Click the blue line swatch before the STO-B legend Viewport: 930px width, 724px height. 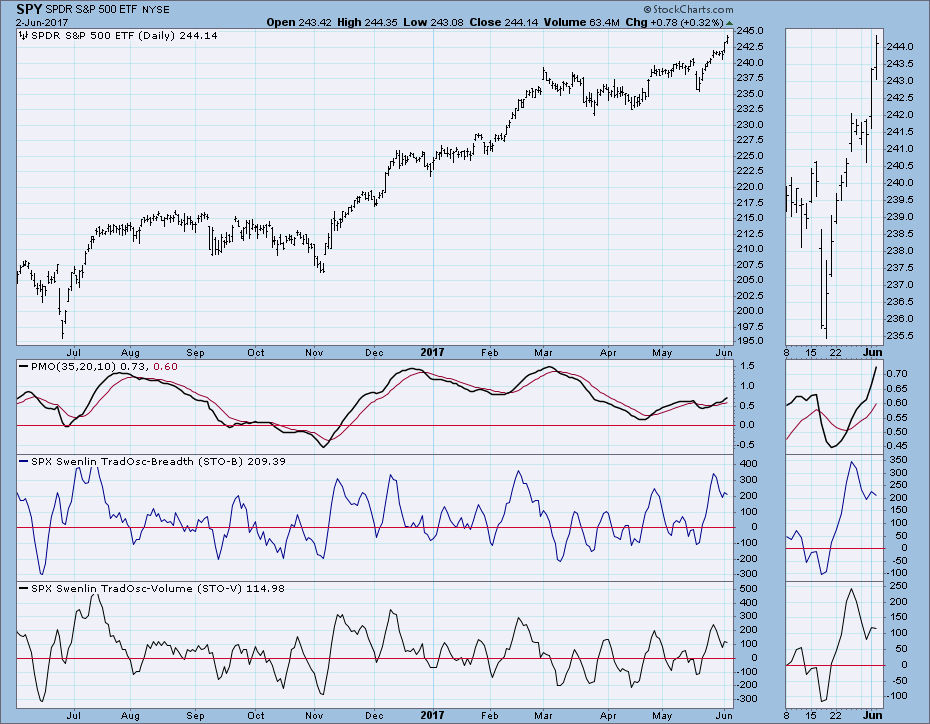pyautogui.click(x=24, y=461)
